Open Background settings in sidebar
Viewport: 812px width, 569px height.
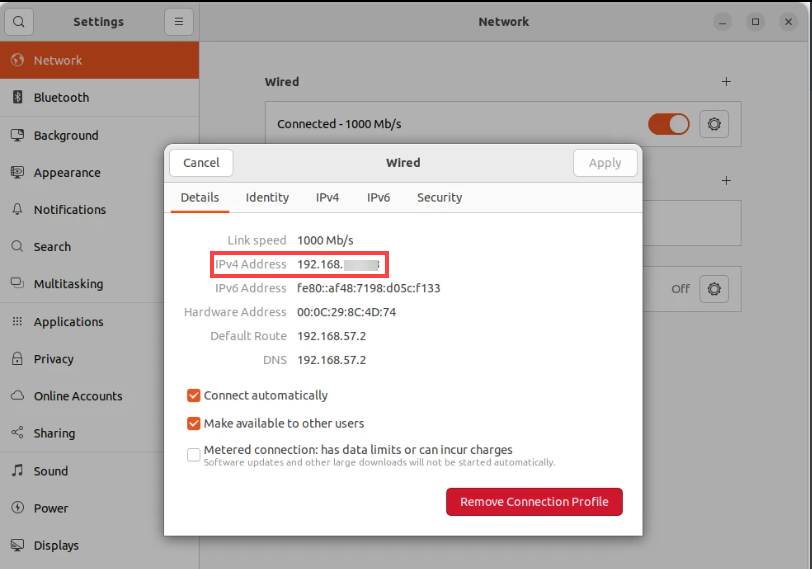point(66,135)
